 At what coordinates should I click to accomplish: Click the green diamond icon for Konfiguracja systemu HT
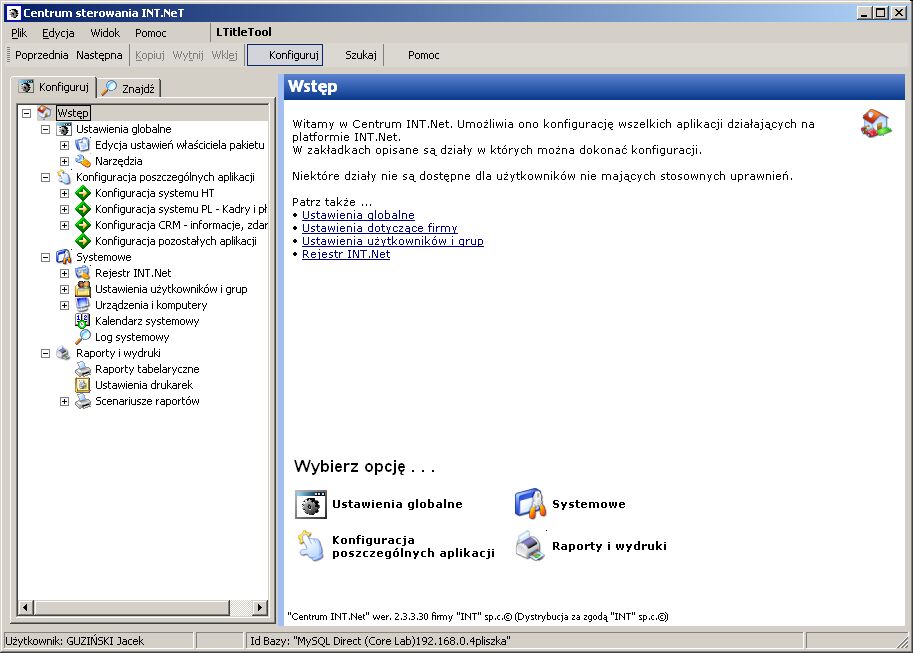pyautogui.click(x=83, y=193)
